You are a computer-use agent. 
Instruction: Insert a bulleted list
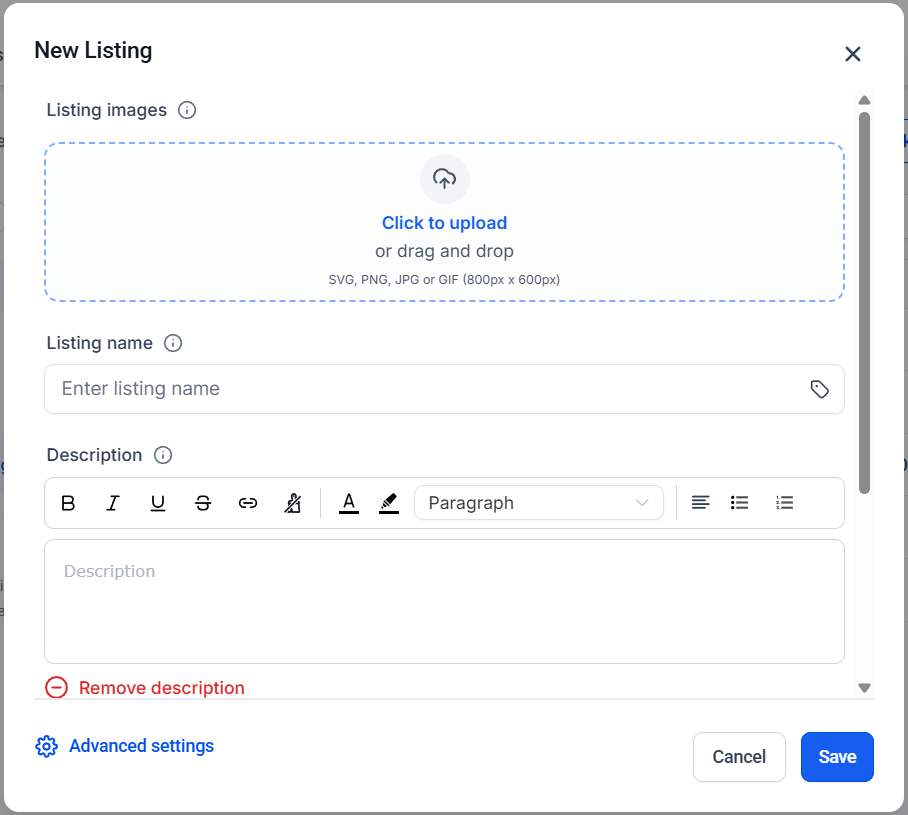(x=739, y=503)
